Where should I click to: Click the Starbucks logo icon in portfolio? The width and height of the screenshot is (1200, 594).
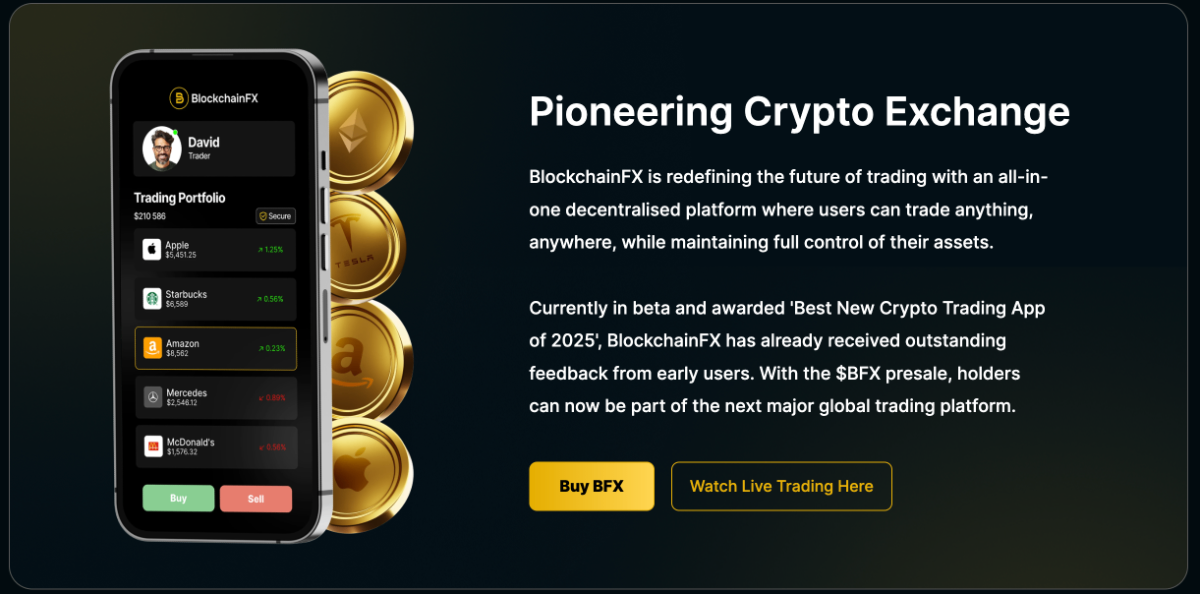pyautogui.click(x=152, y=298)
